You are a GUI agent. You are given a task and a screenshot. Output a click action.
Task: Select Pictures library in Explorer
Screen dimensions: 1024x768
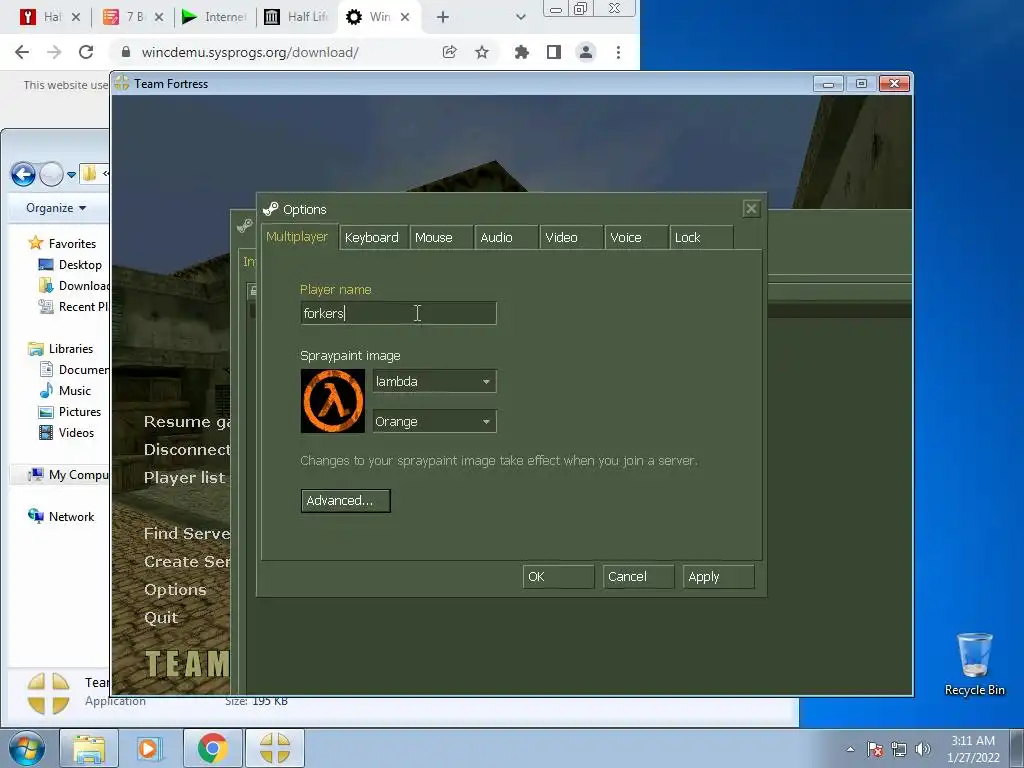pos(70,411)
